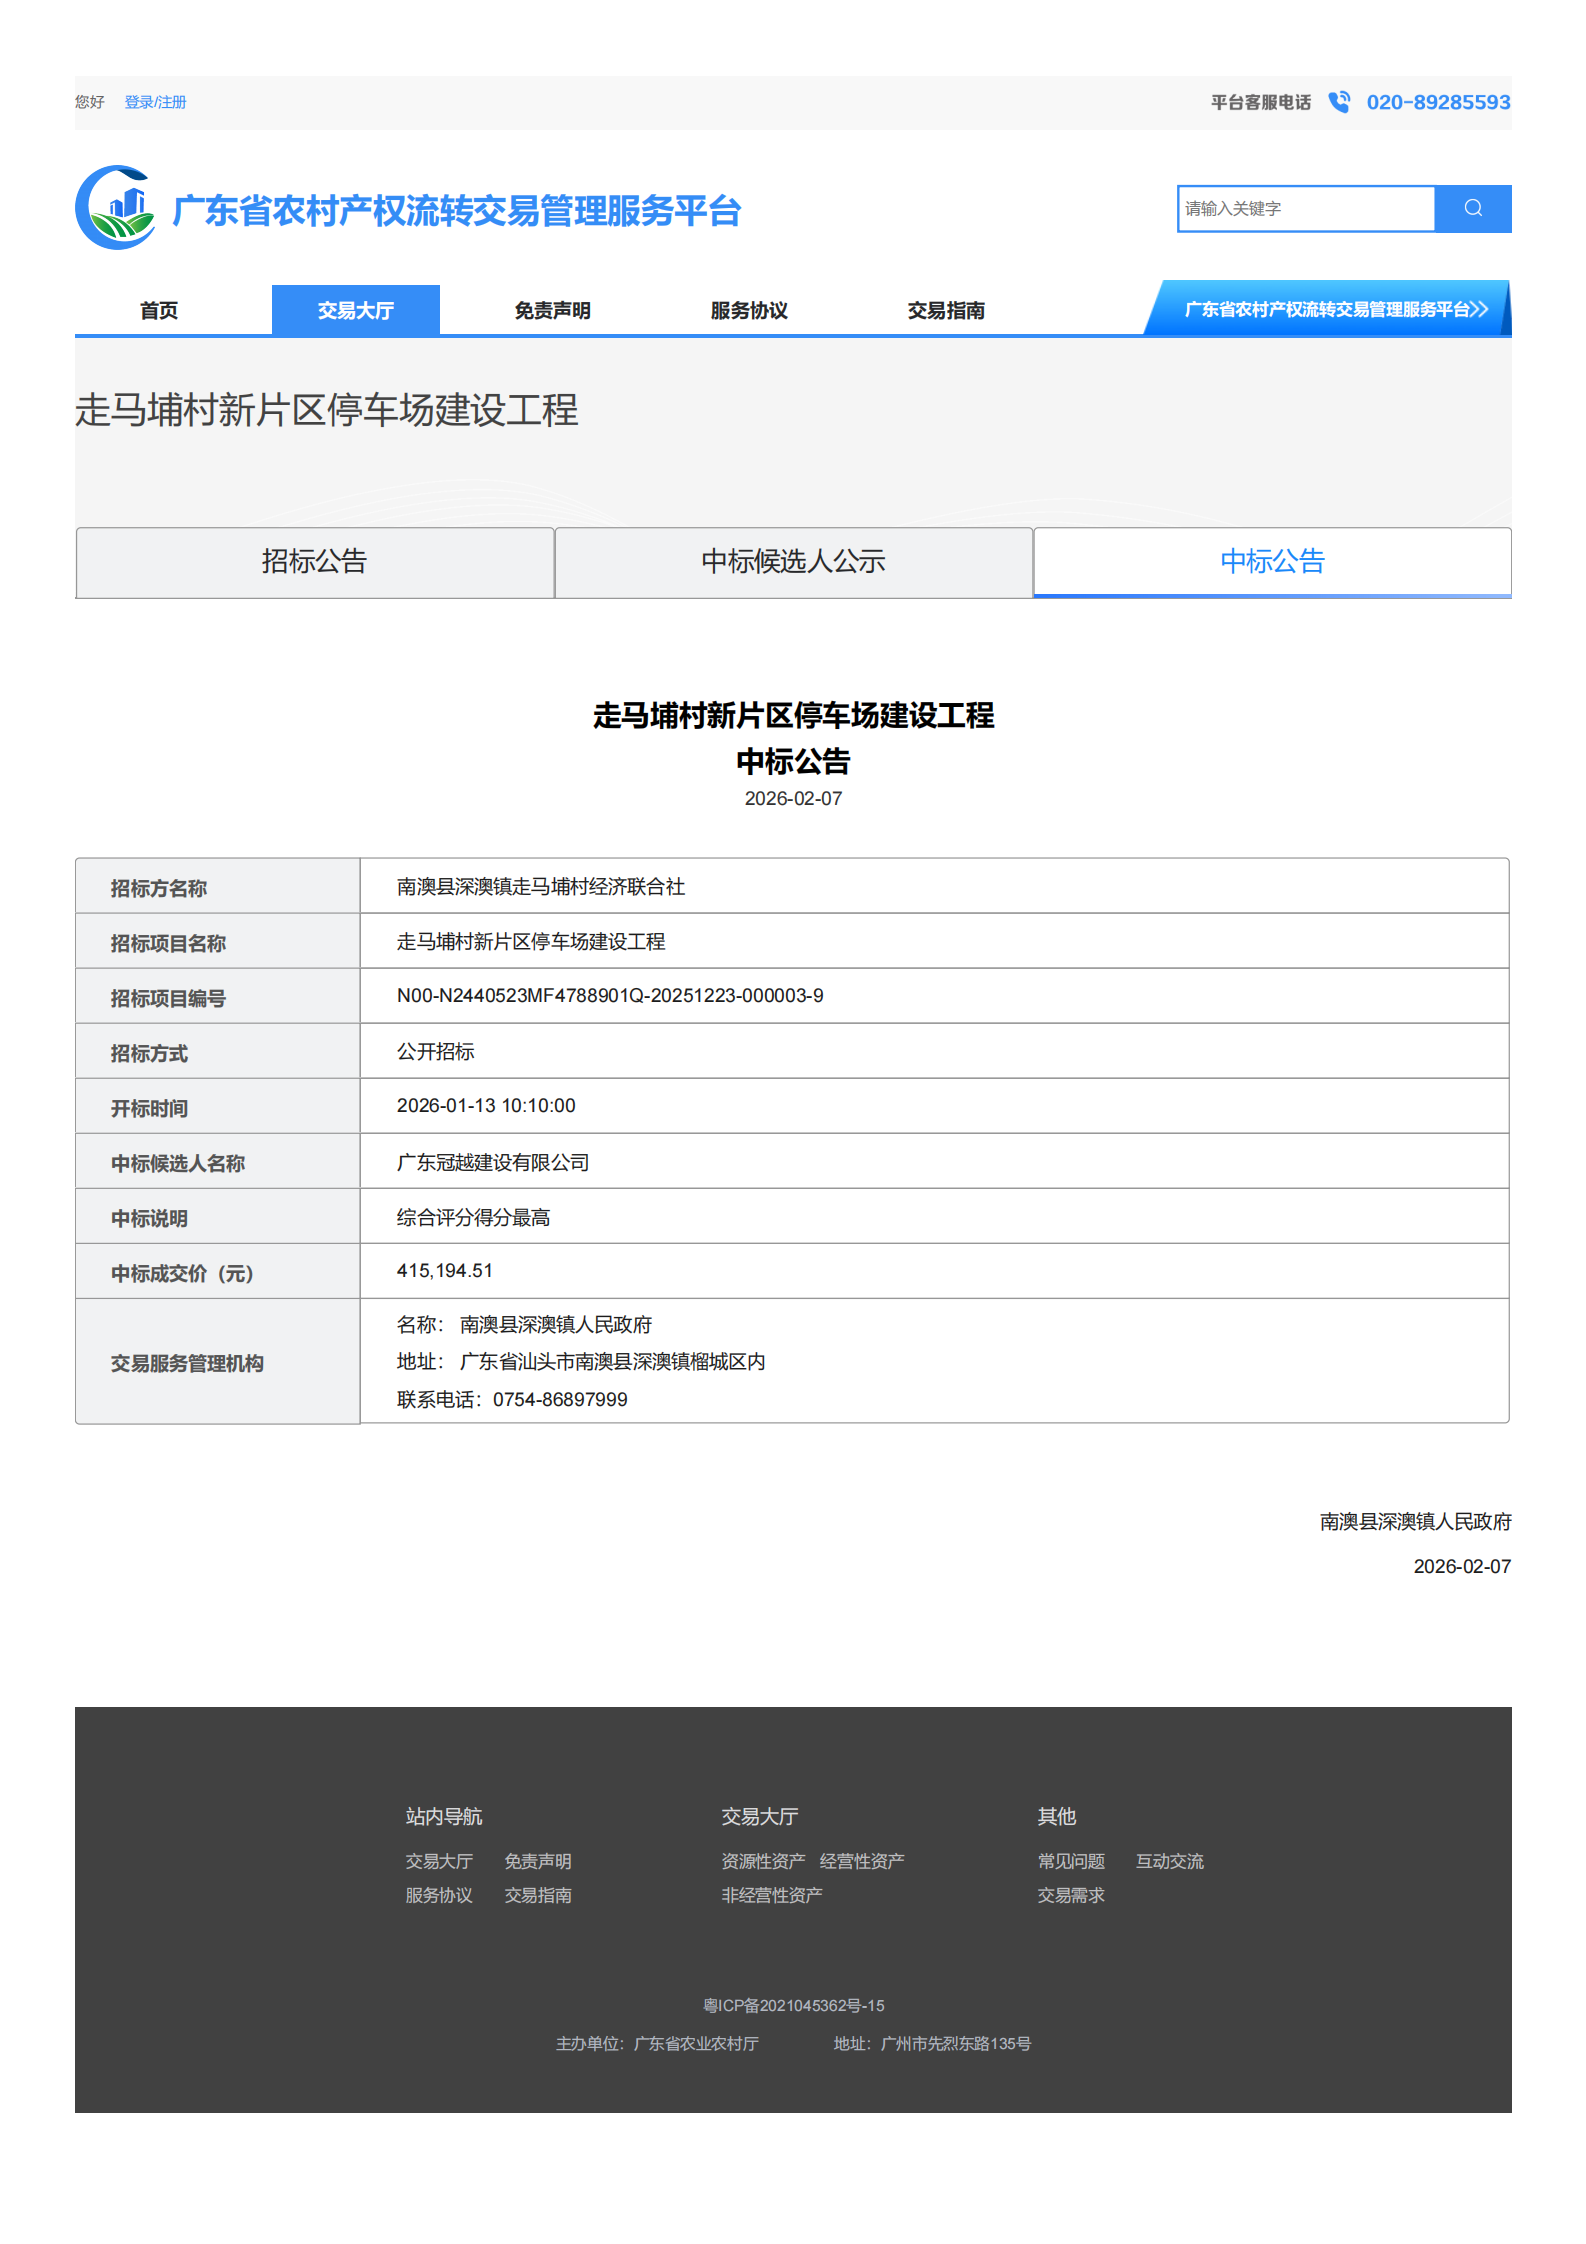The height and width of the screenshot is (2244, 1586).
Task: Click the 广东省农村产权流转交易管理服务平台>> banner button
Action: [x=1334, y=309]
